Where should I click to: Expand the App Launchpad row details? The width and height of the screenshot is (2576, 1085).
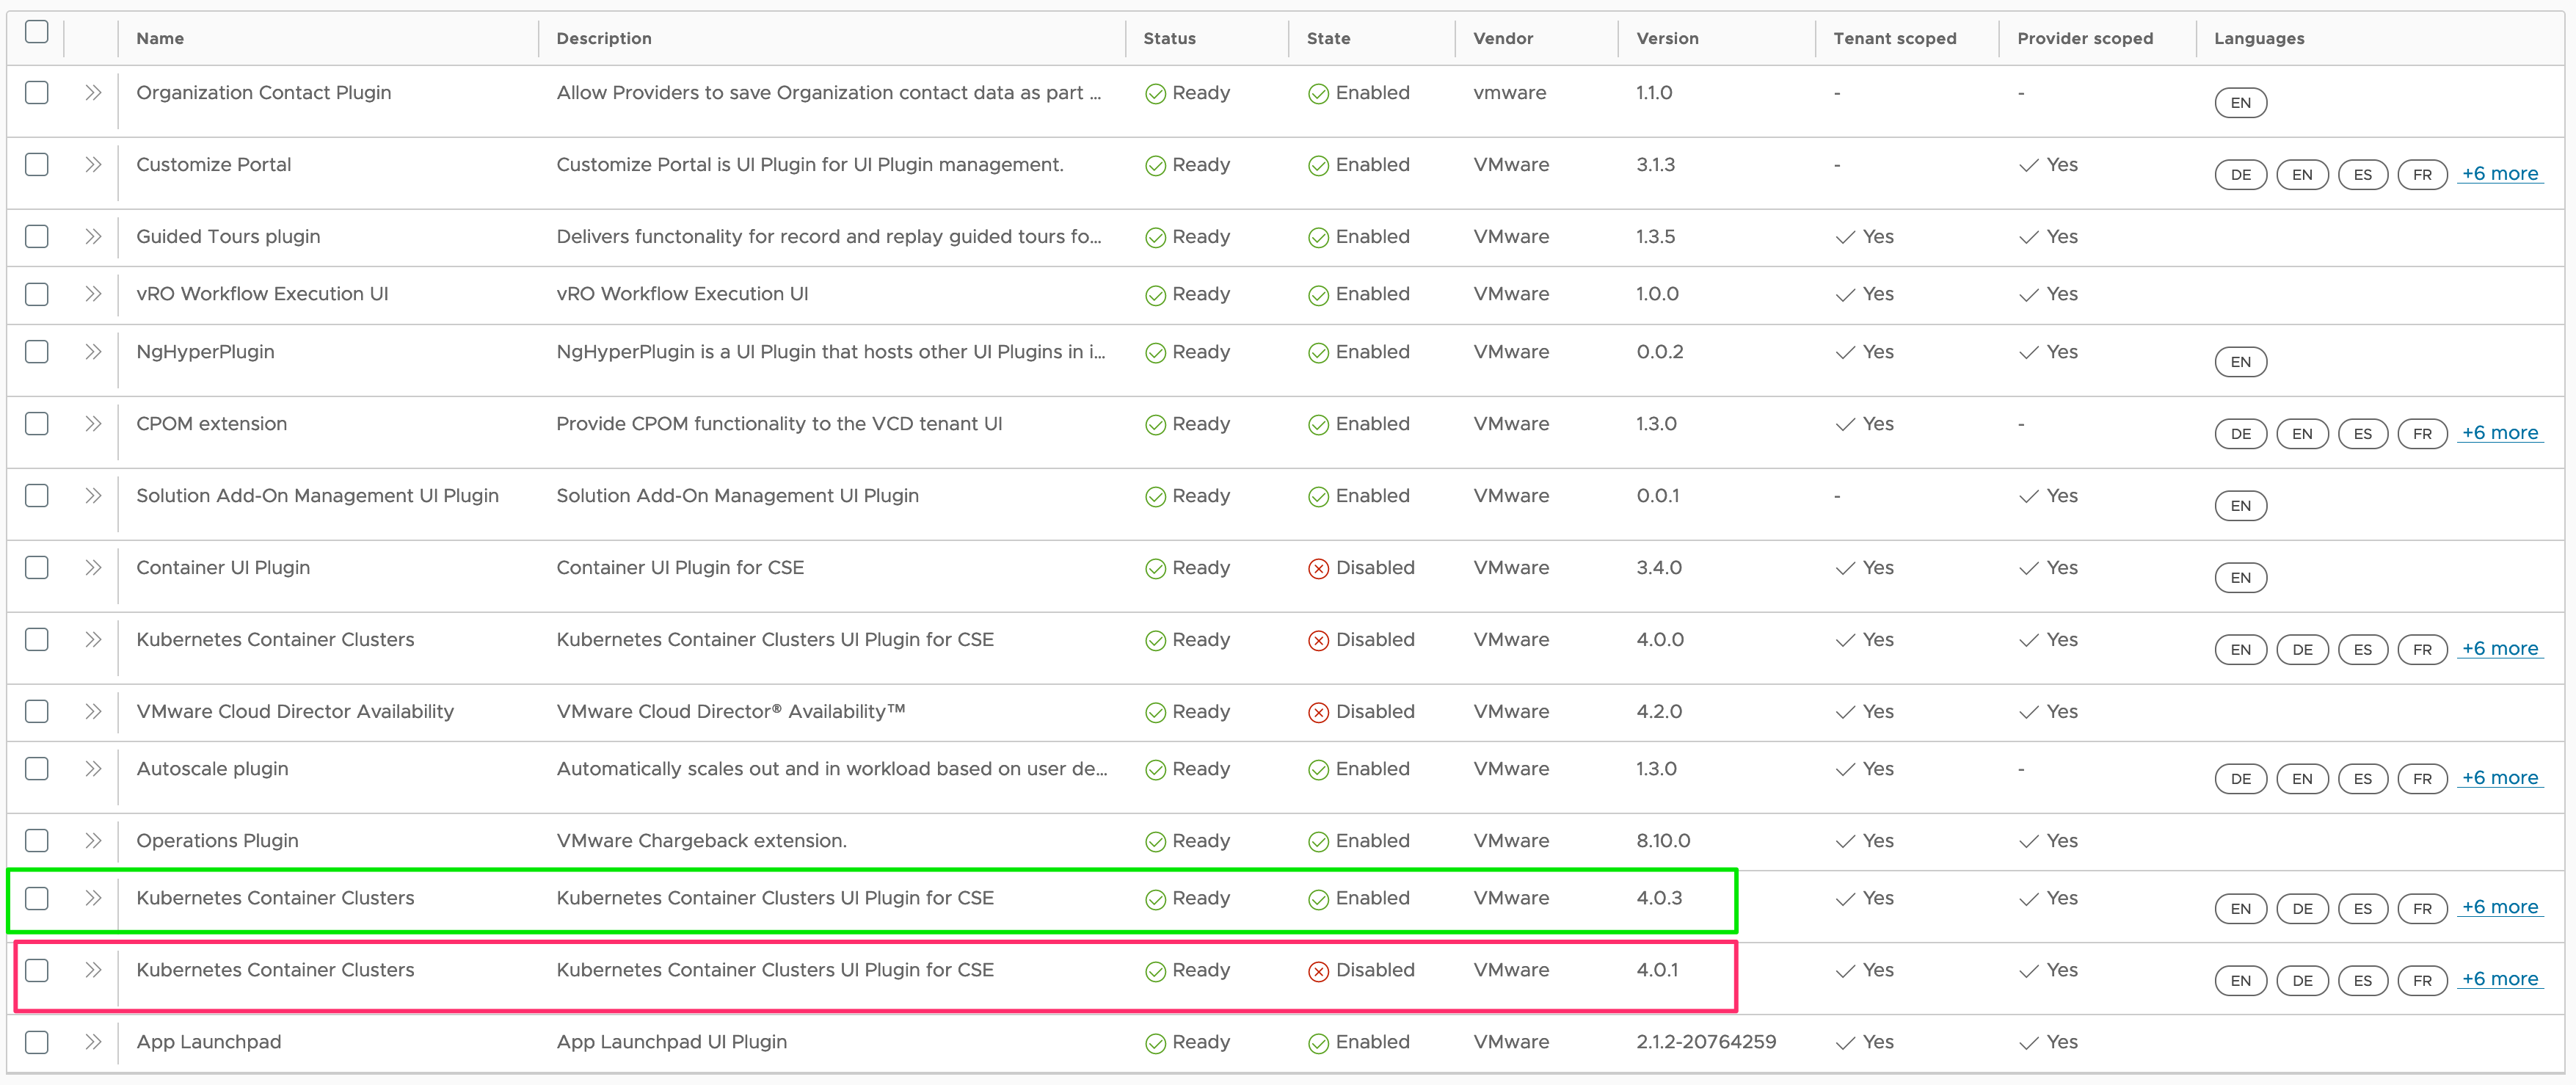(x=93, y=1042)
